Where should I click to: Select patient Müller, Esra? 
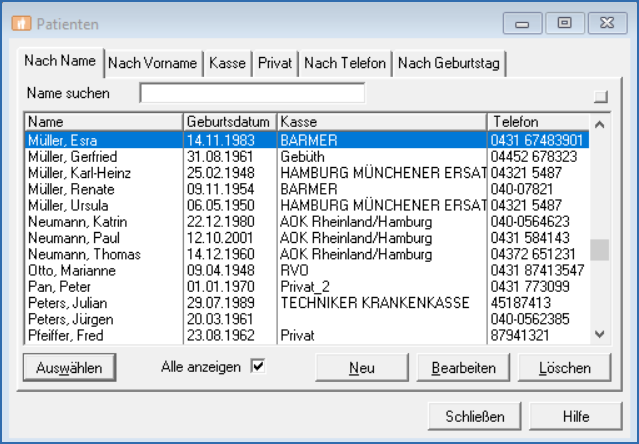(x=307, y=140)
